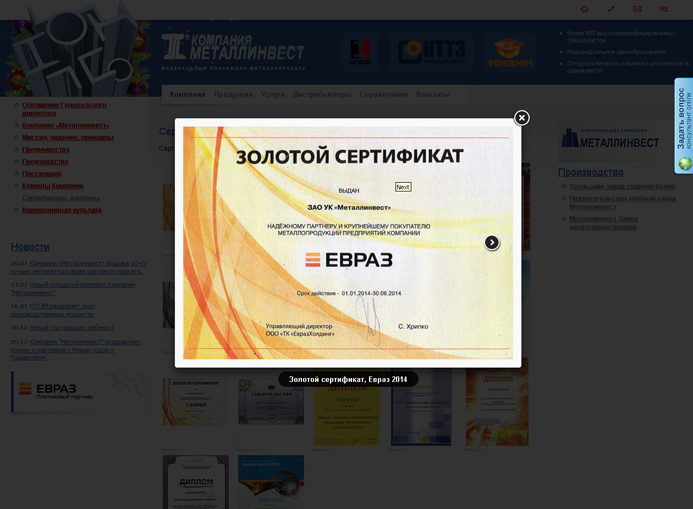This screenshot has height=509, width=693.
Task: Click the blue Металл-Экспо diploma thumbnail
Action: [271, 482]
